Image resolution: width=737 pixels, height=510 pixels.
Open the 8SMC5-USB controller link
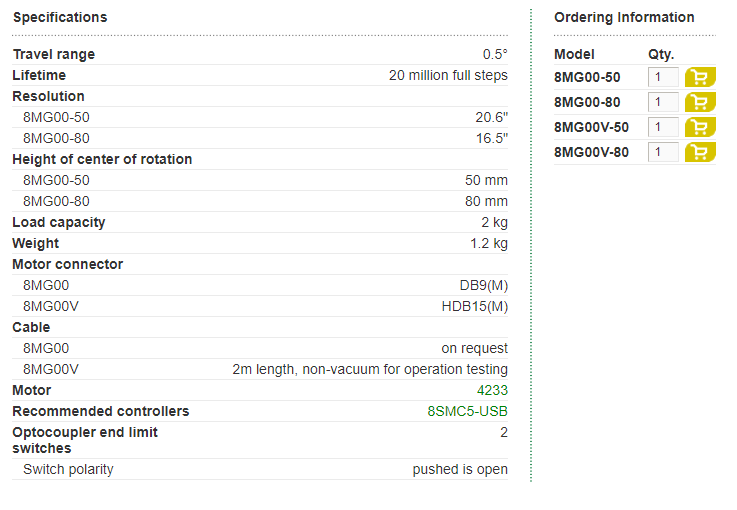tap(467, 411)
